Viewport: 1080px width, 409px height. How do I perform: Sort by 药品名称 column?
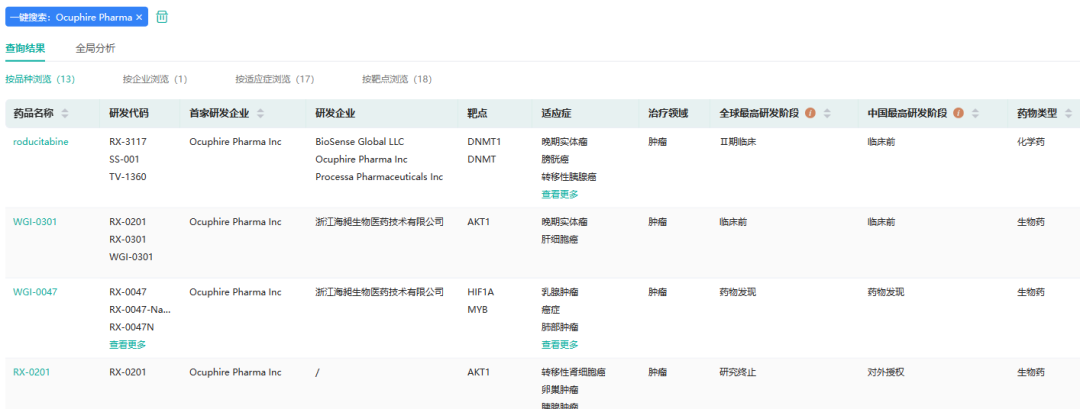pos(65,114)
